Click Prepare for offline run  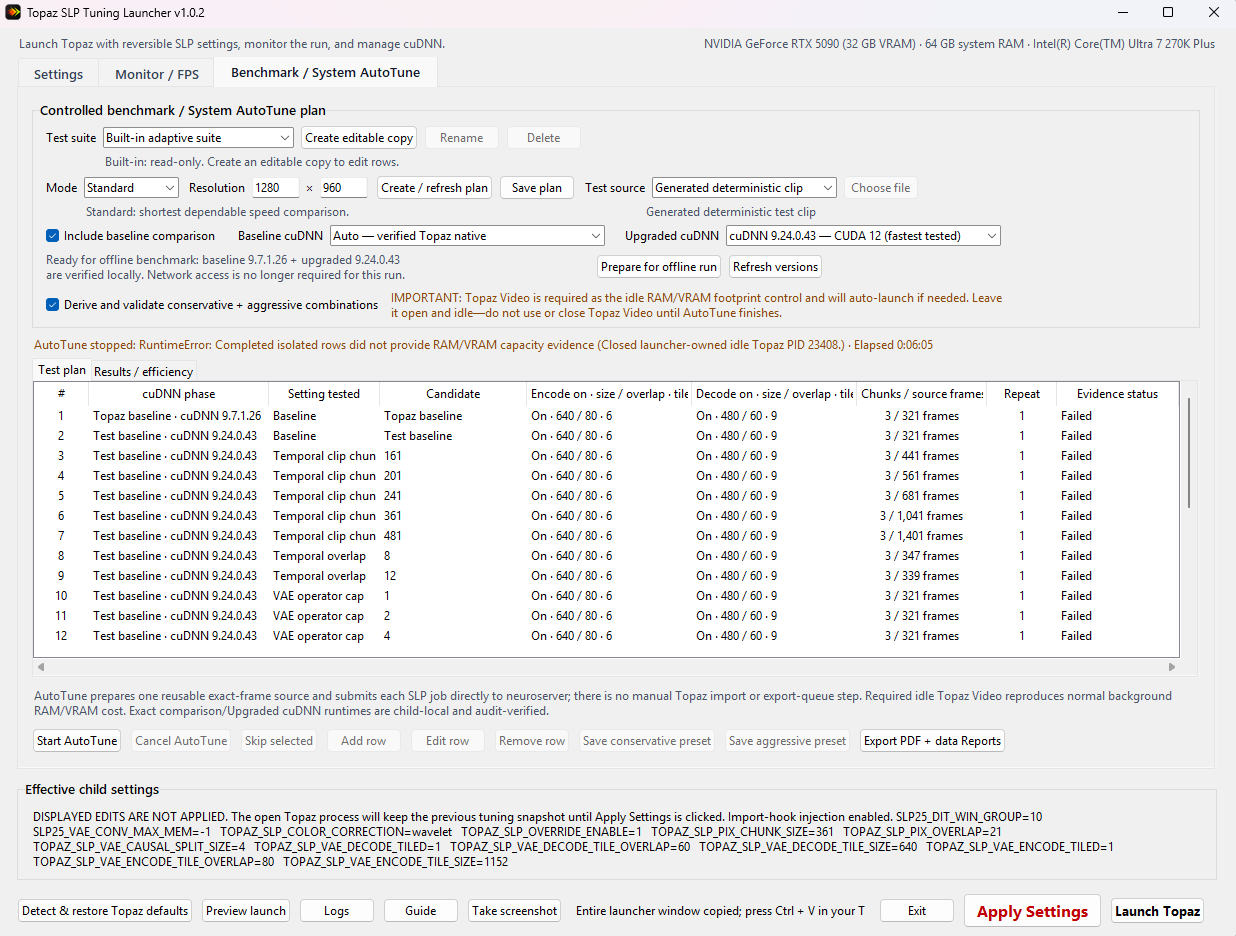(x=659, y=267)
